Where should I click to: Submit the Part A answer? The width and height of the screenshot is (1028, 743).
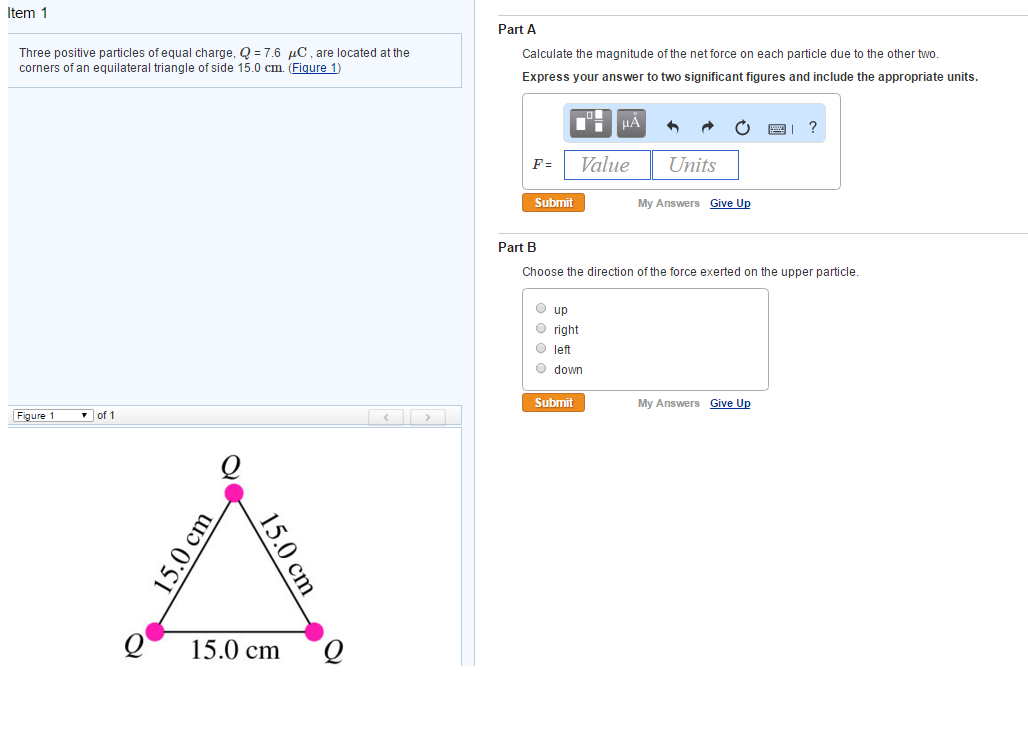tap(553, 202)
